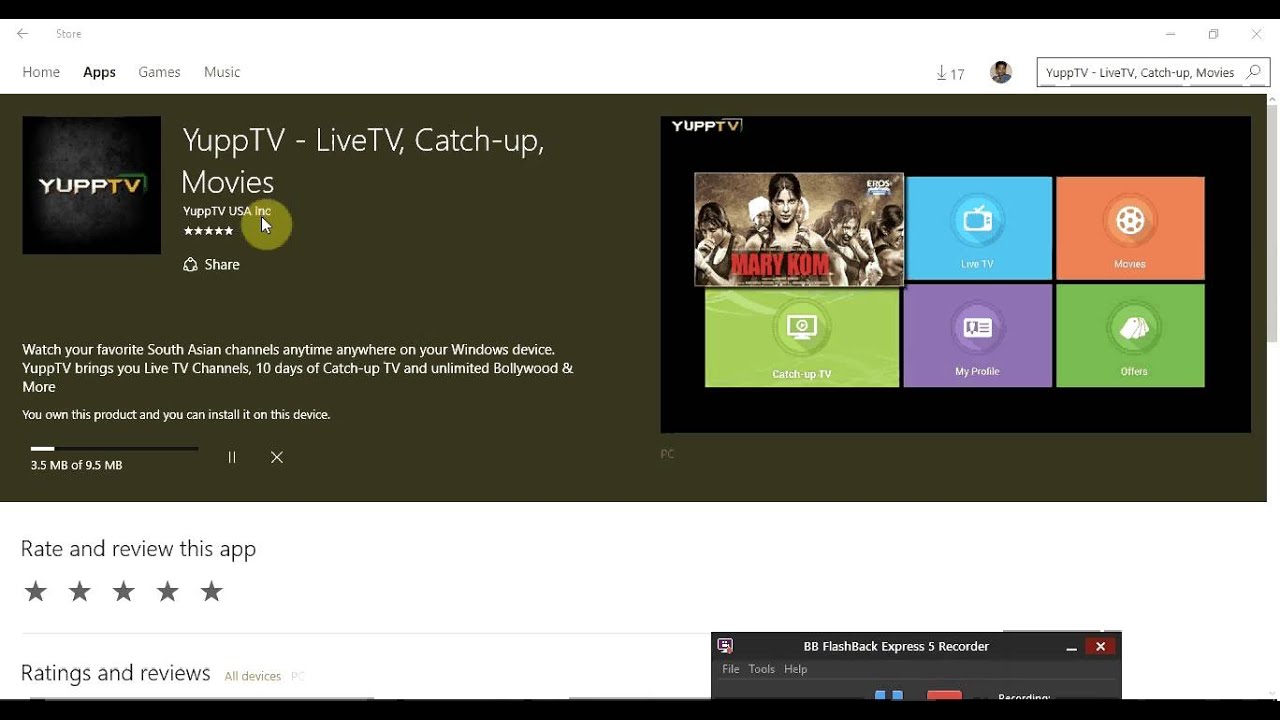Rate the app five stars
The height and width of the screenshot is (720, 1280).
[212, 592]
